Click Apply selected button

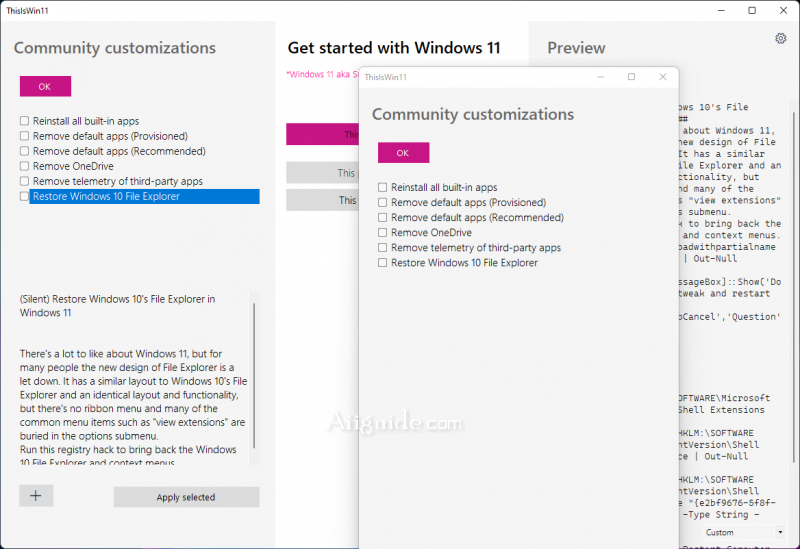click(186, 497)
